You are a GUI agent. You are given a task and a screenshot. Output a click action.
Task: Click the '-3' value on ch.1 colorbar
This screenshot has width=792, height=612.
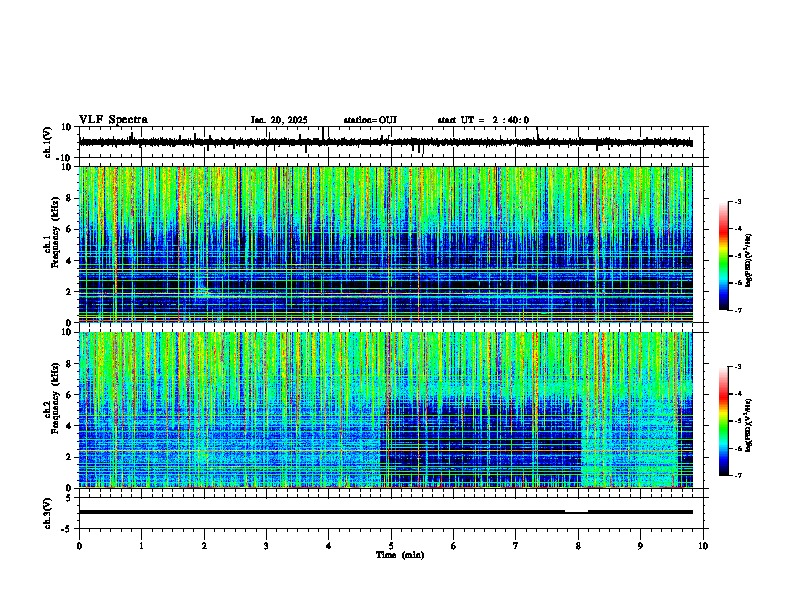pos(737,201)
